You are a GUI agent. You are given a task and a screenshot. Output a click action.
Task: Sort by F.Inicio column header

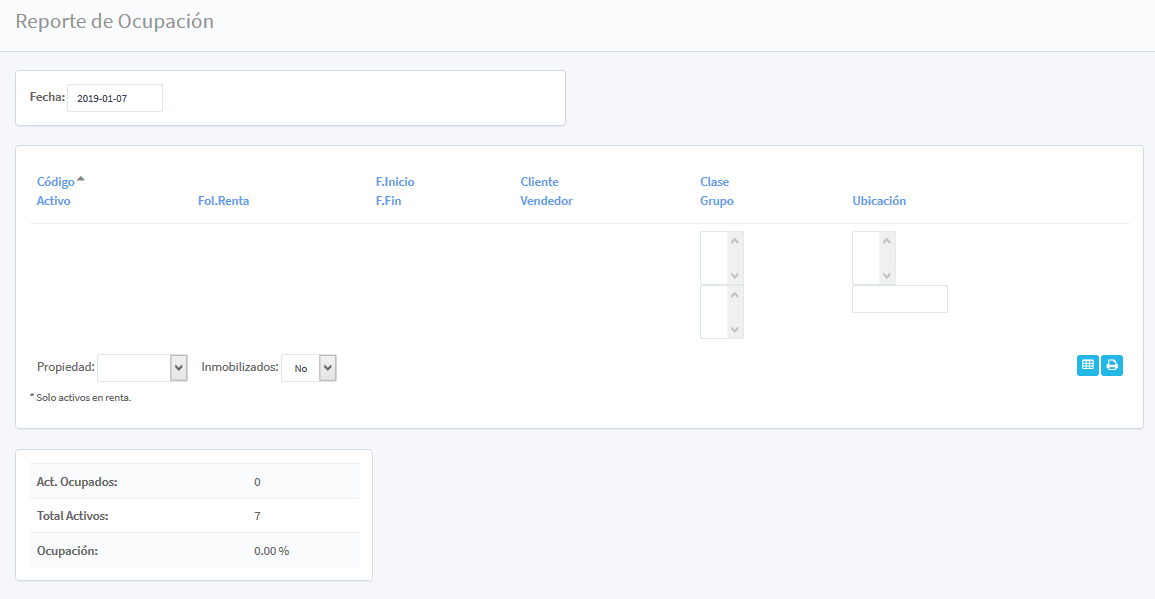click(x=395, y=182)
